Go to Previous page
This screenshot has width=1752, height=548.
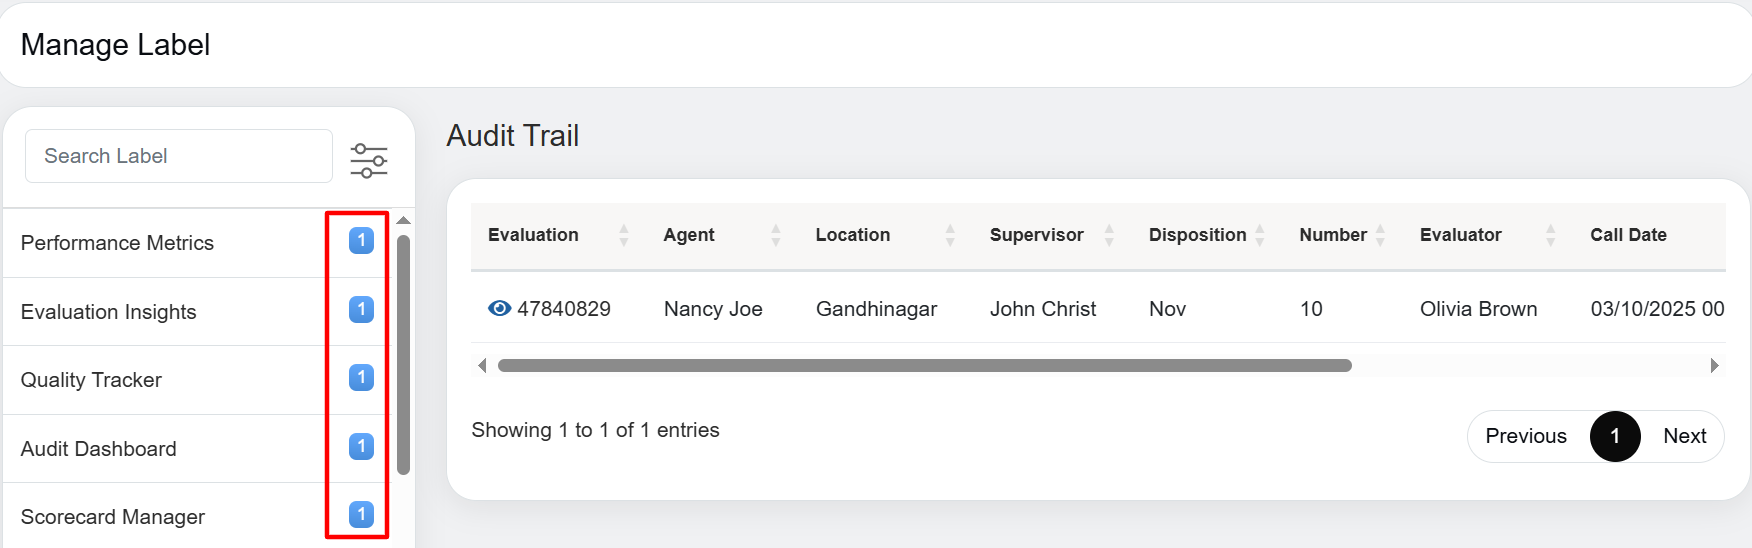click(1525, 436)
